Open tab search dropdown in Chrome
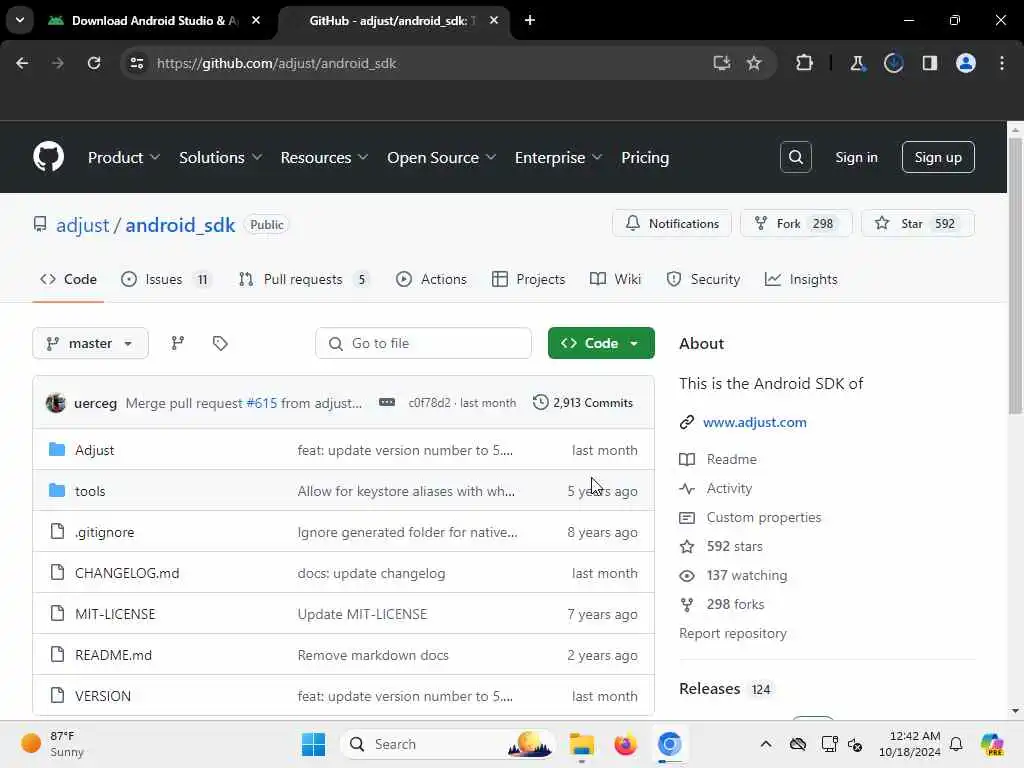 coord(20,20)
